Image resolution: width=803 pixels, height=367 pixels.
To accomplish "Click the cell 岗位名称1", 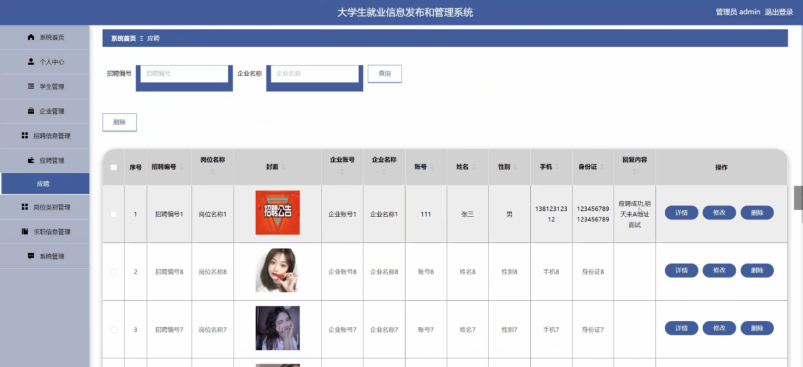I will pos(213,214).
